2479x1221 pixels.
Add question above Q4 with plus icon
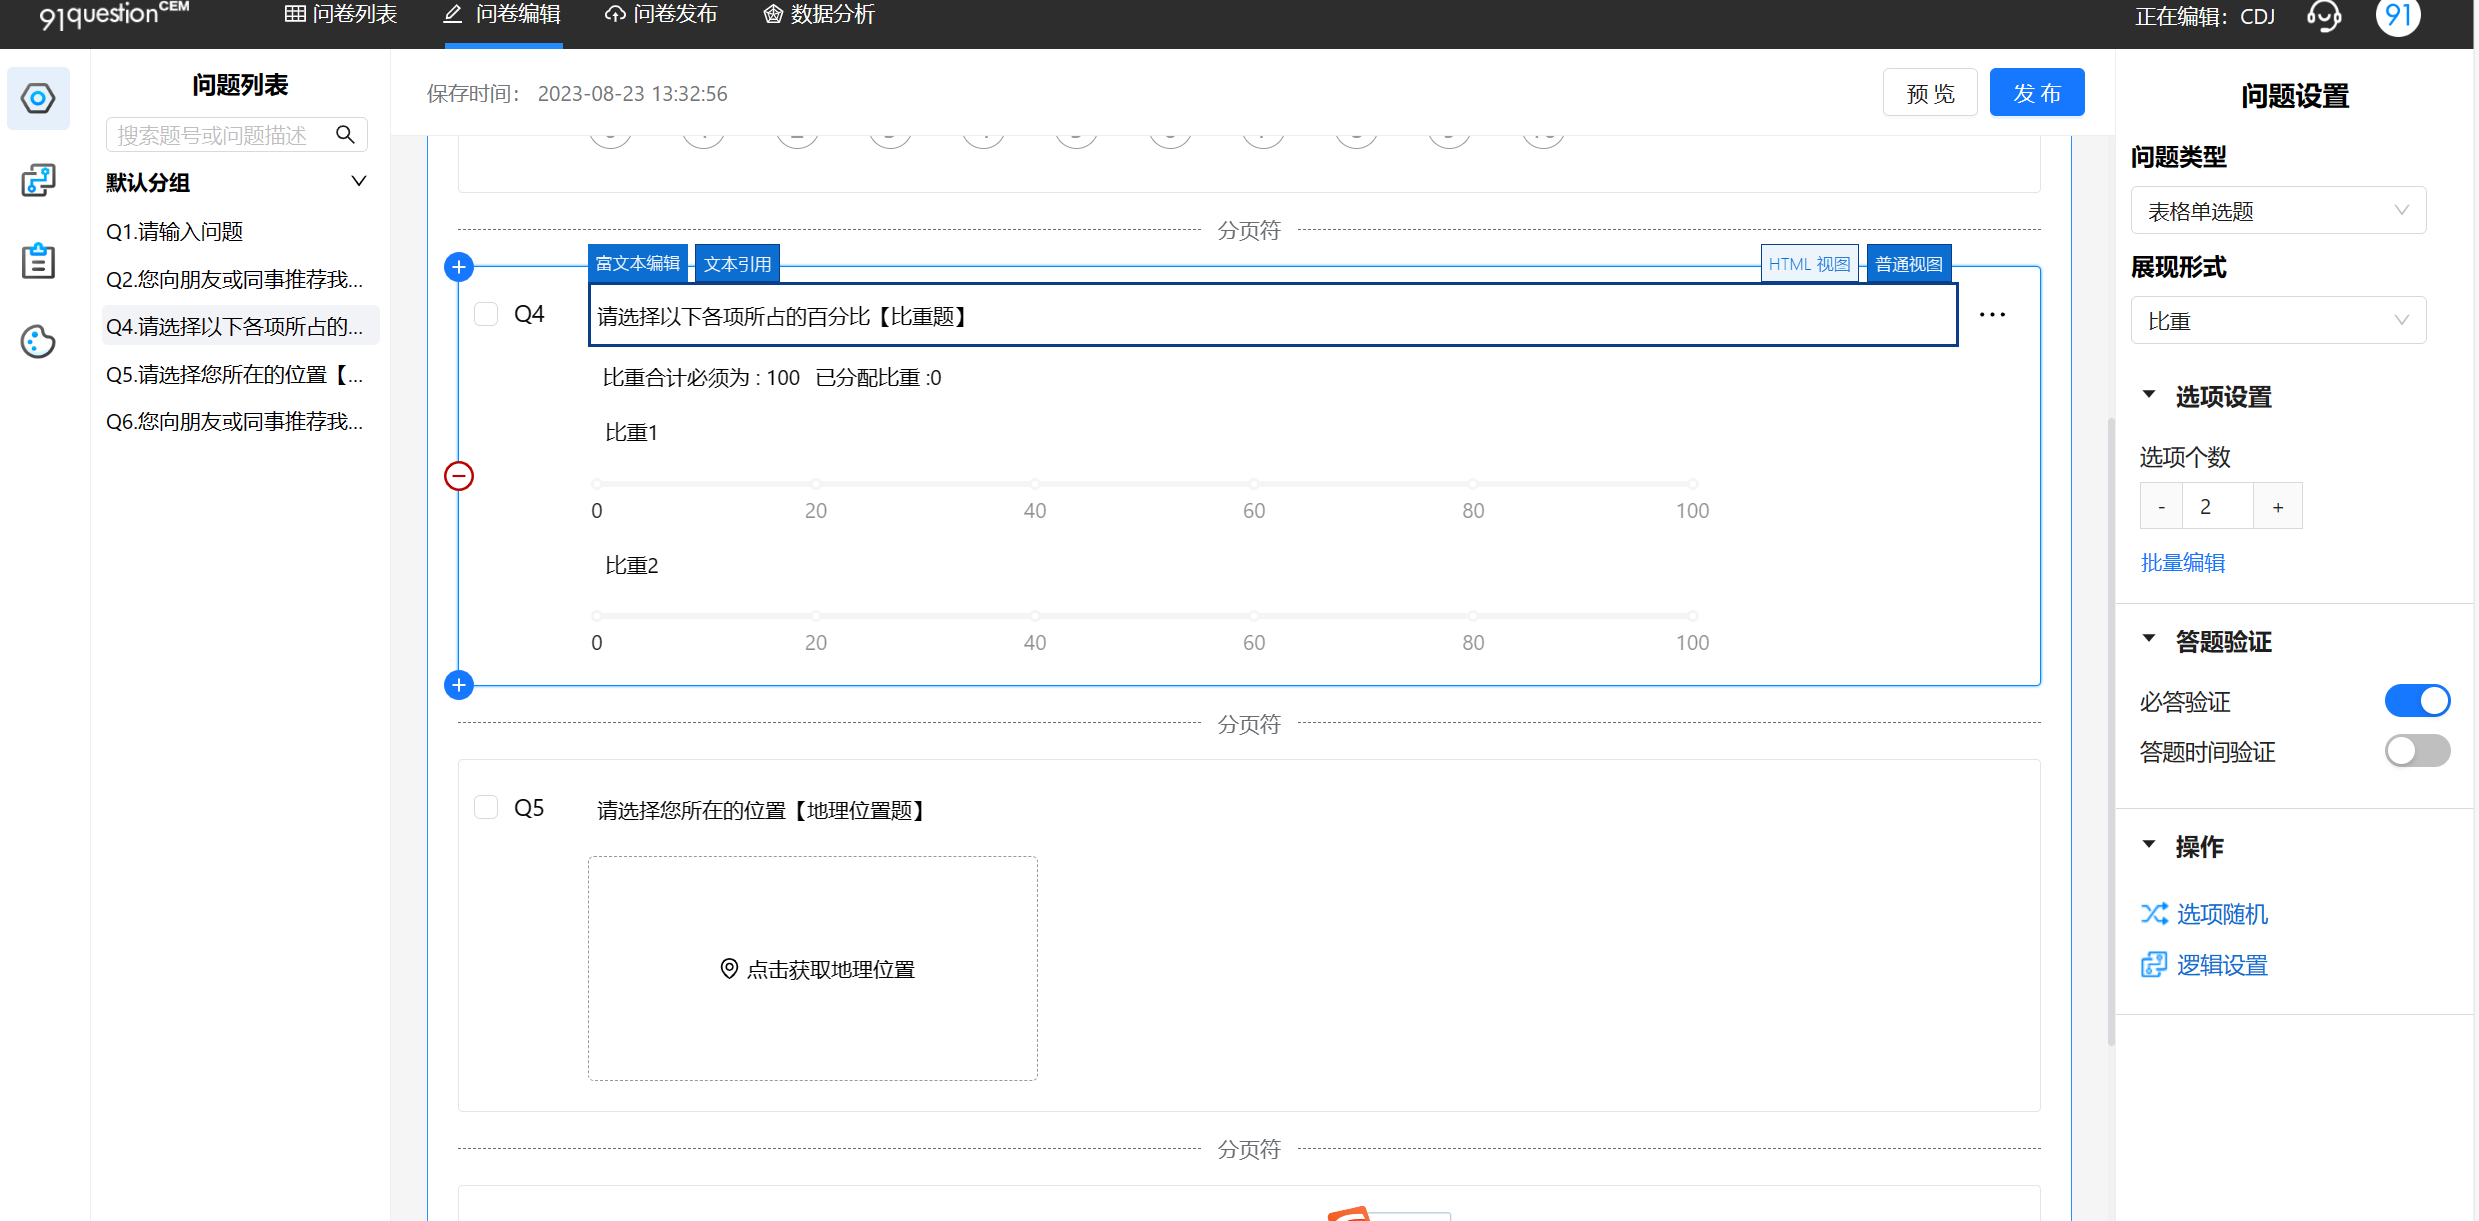pos(459,267)
